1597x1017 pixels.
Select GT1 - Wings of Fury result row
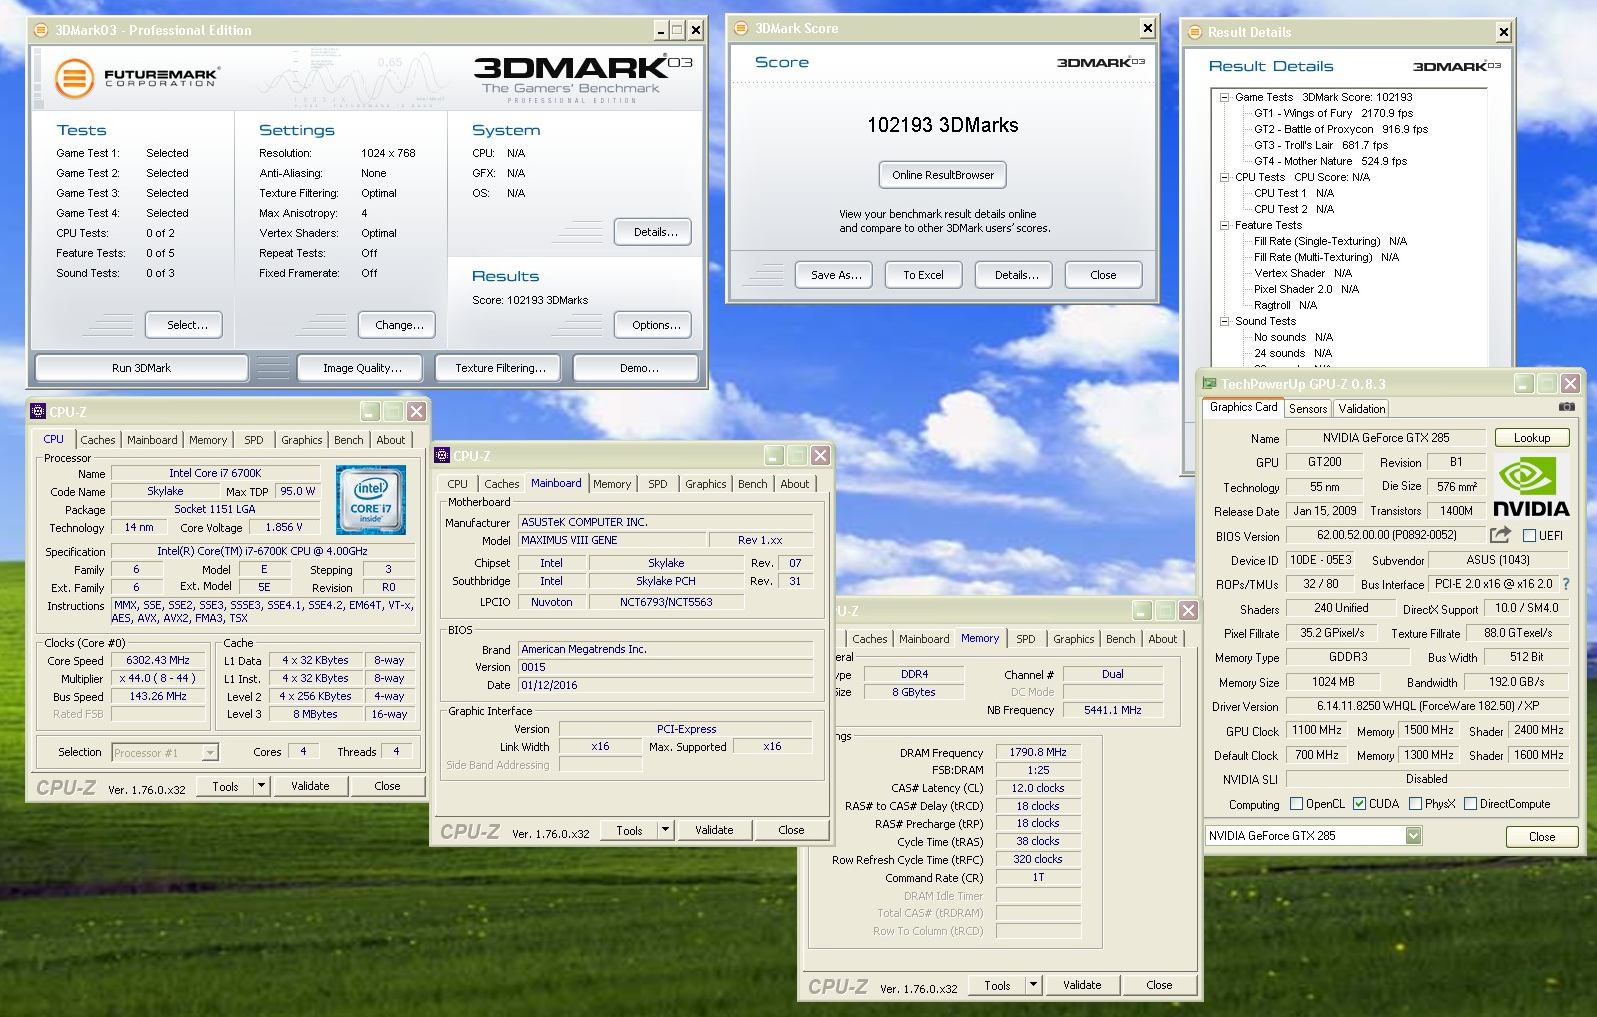1333,113
